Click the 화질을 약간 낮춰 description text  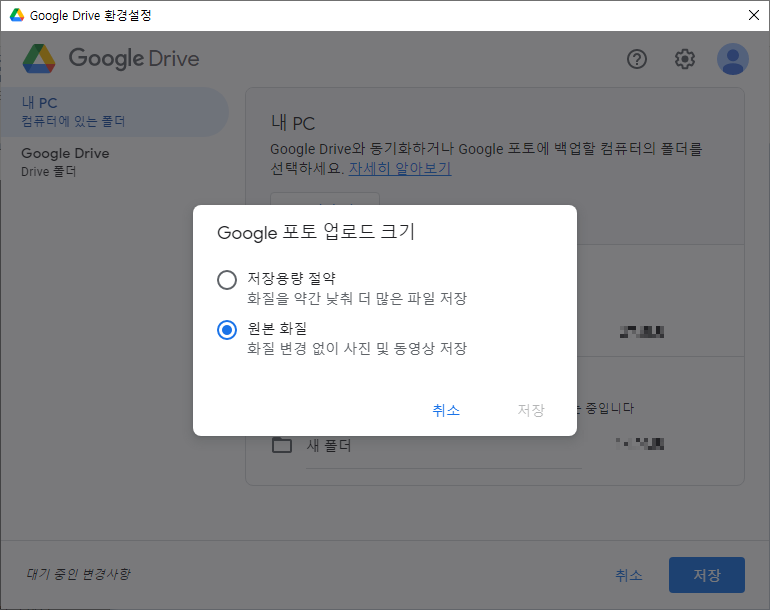357,298
